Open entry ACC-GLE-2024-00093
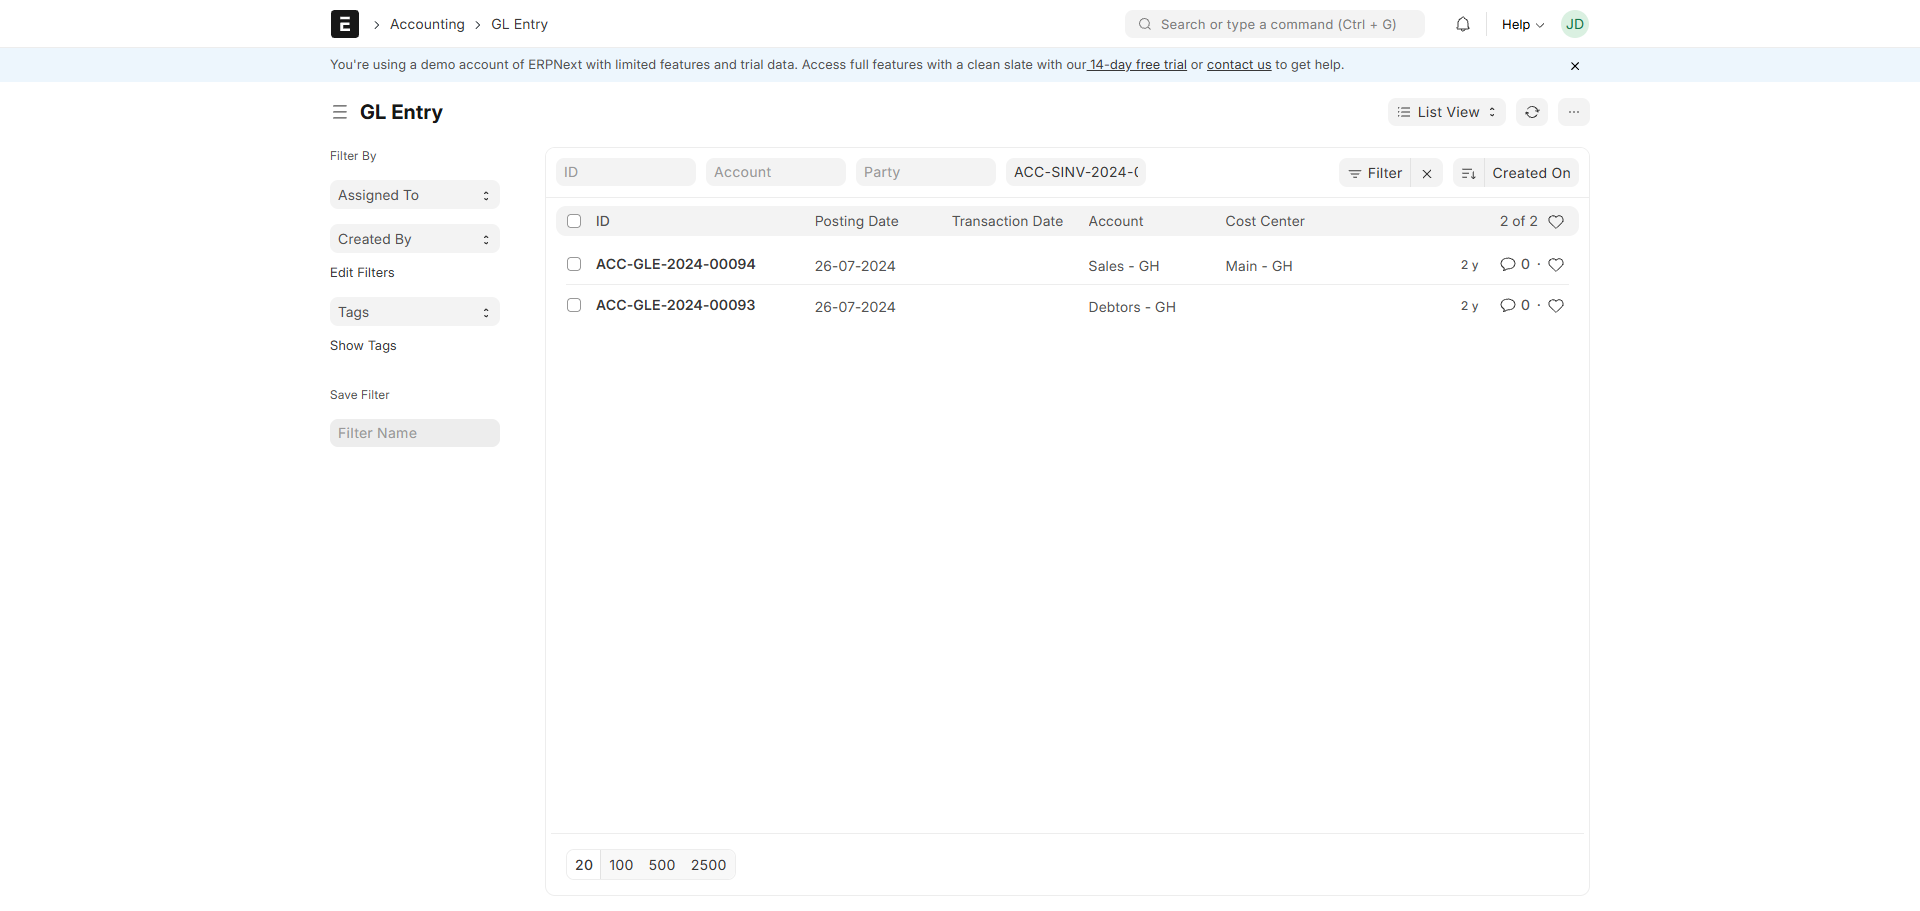Image resolution: width=1920 pixels, height=911 pixels. [676, 305]
